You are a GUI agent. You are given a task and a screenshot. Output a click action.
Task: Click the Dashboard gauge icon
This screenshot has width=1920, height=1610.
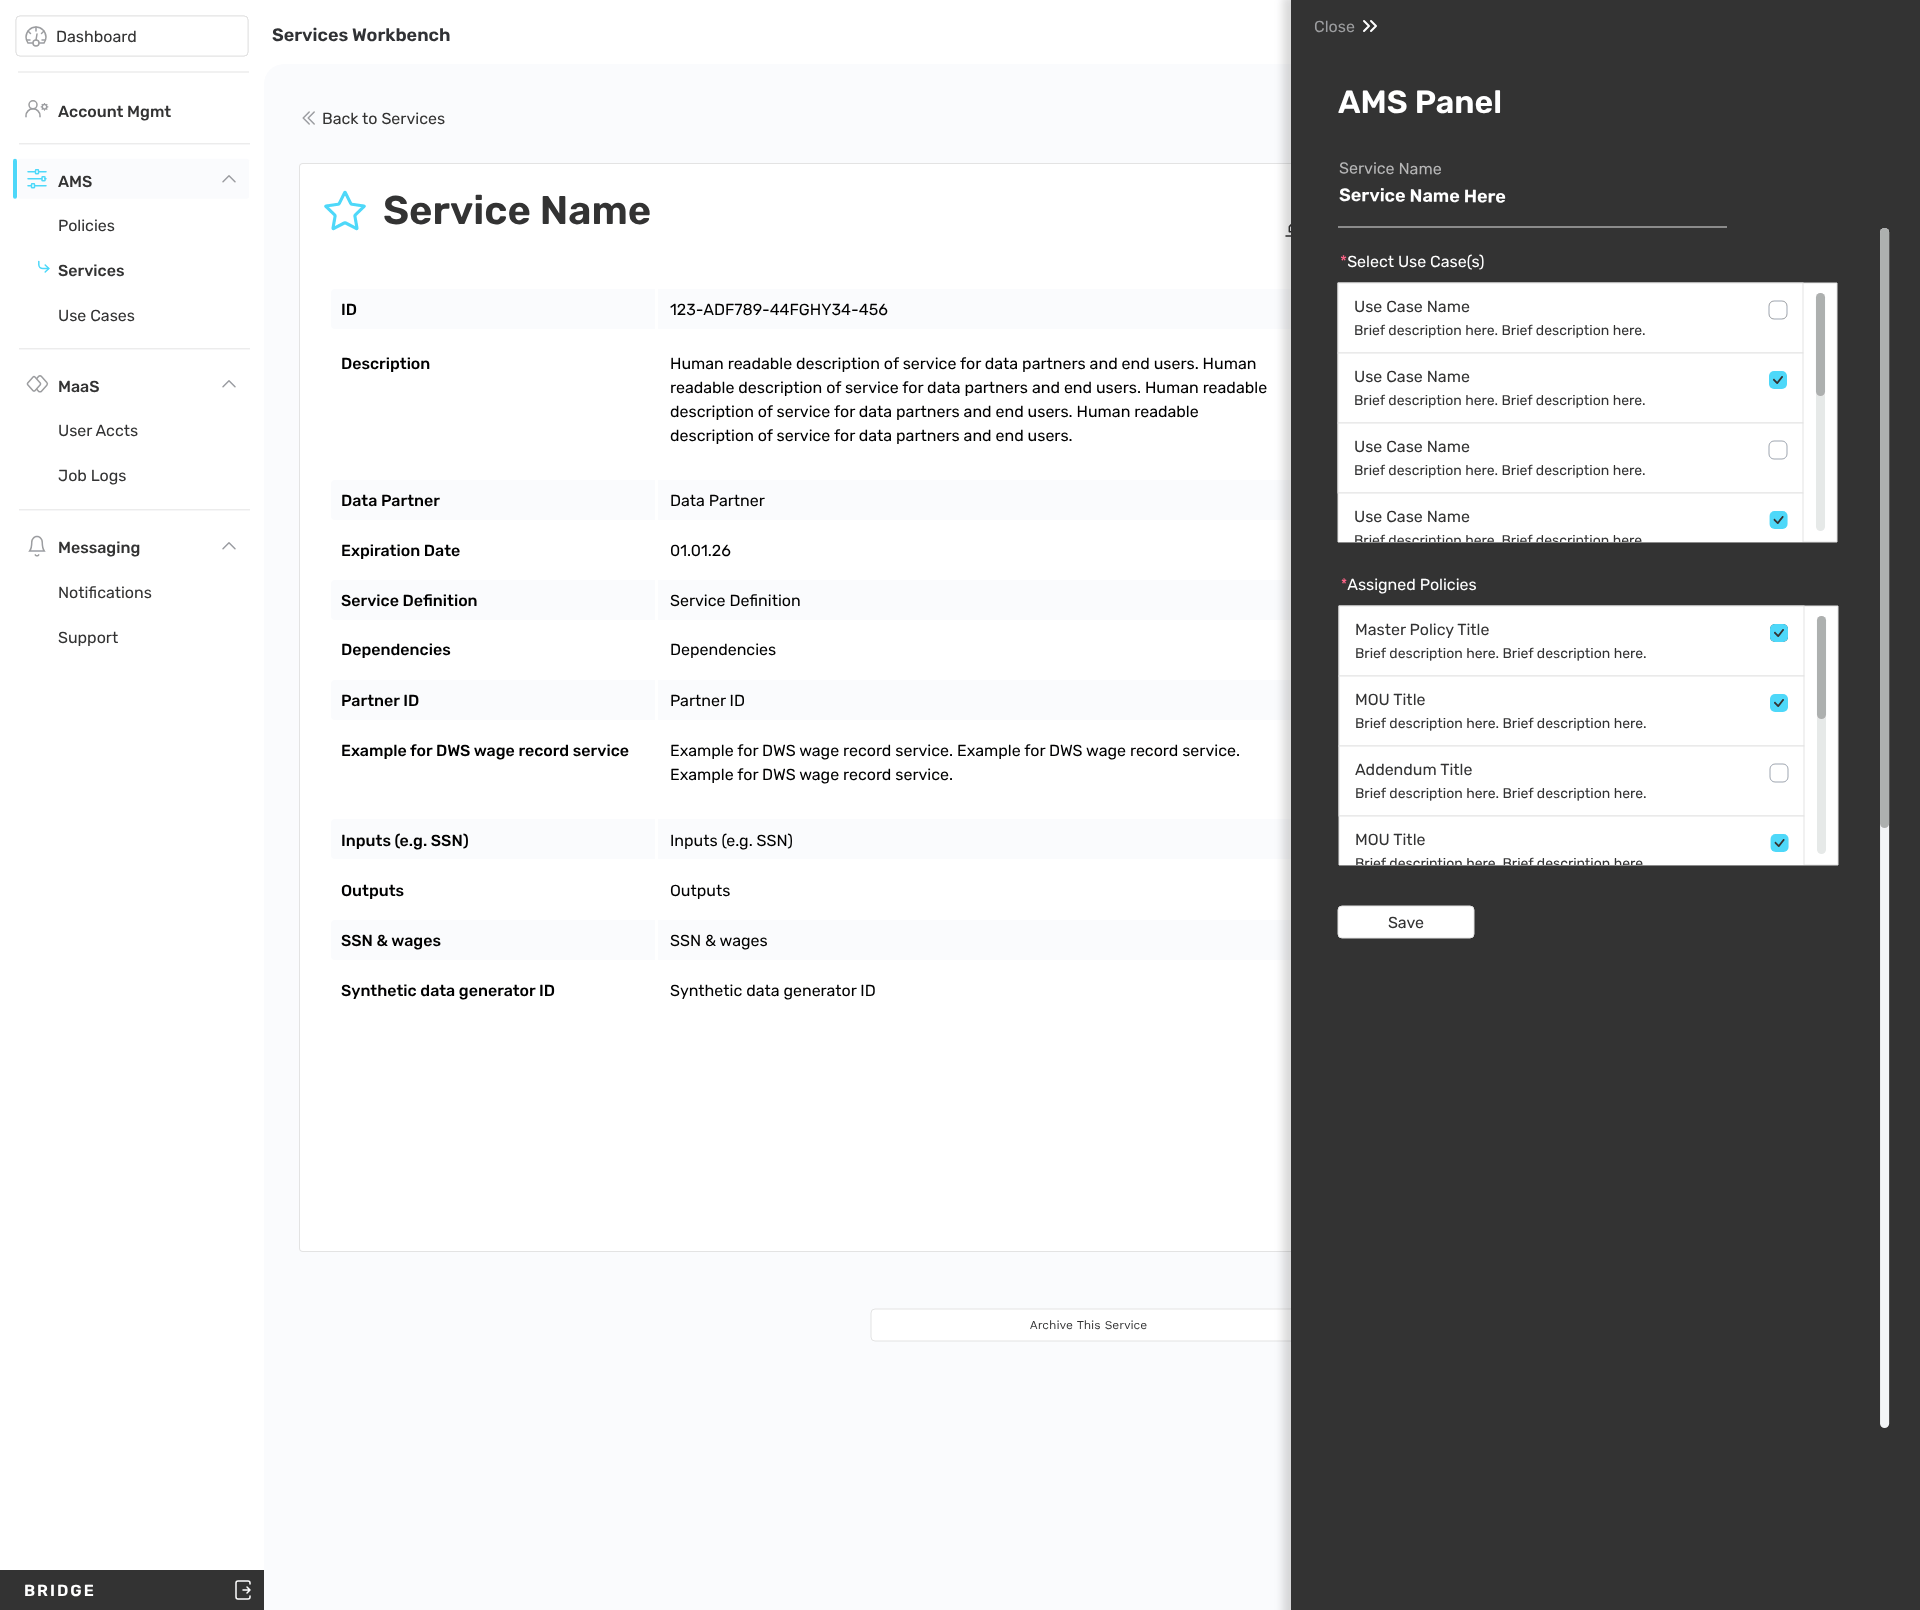pos(37,37)
